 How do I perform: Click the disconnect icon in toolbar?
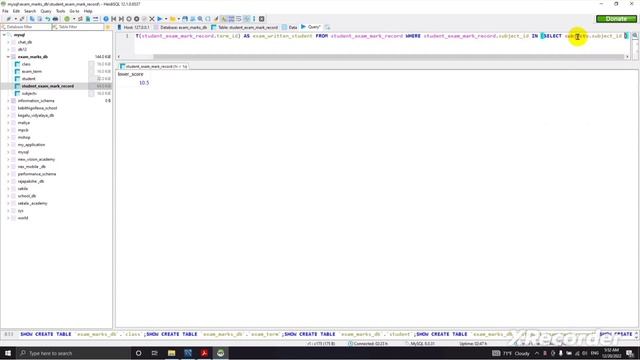tap(22, 19)
